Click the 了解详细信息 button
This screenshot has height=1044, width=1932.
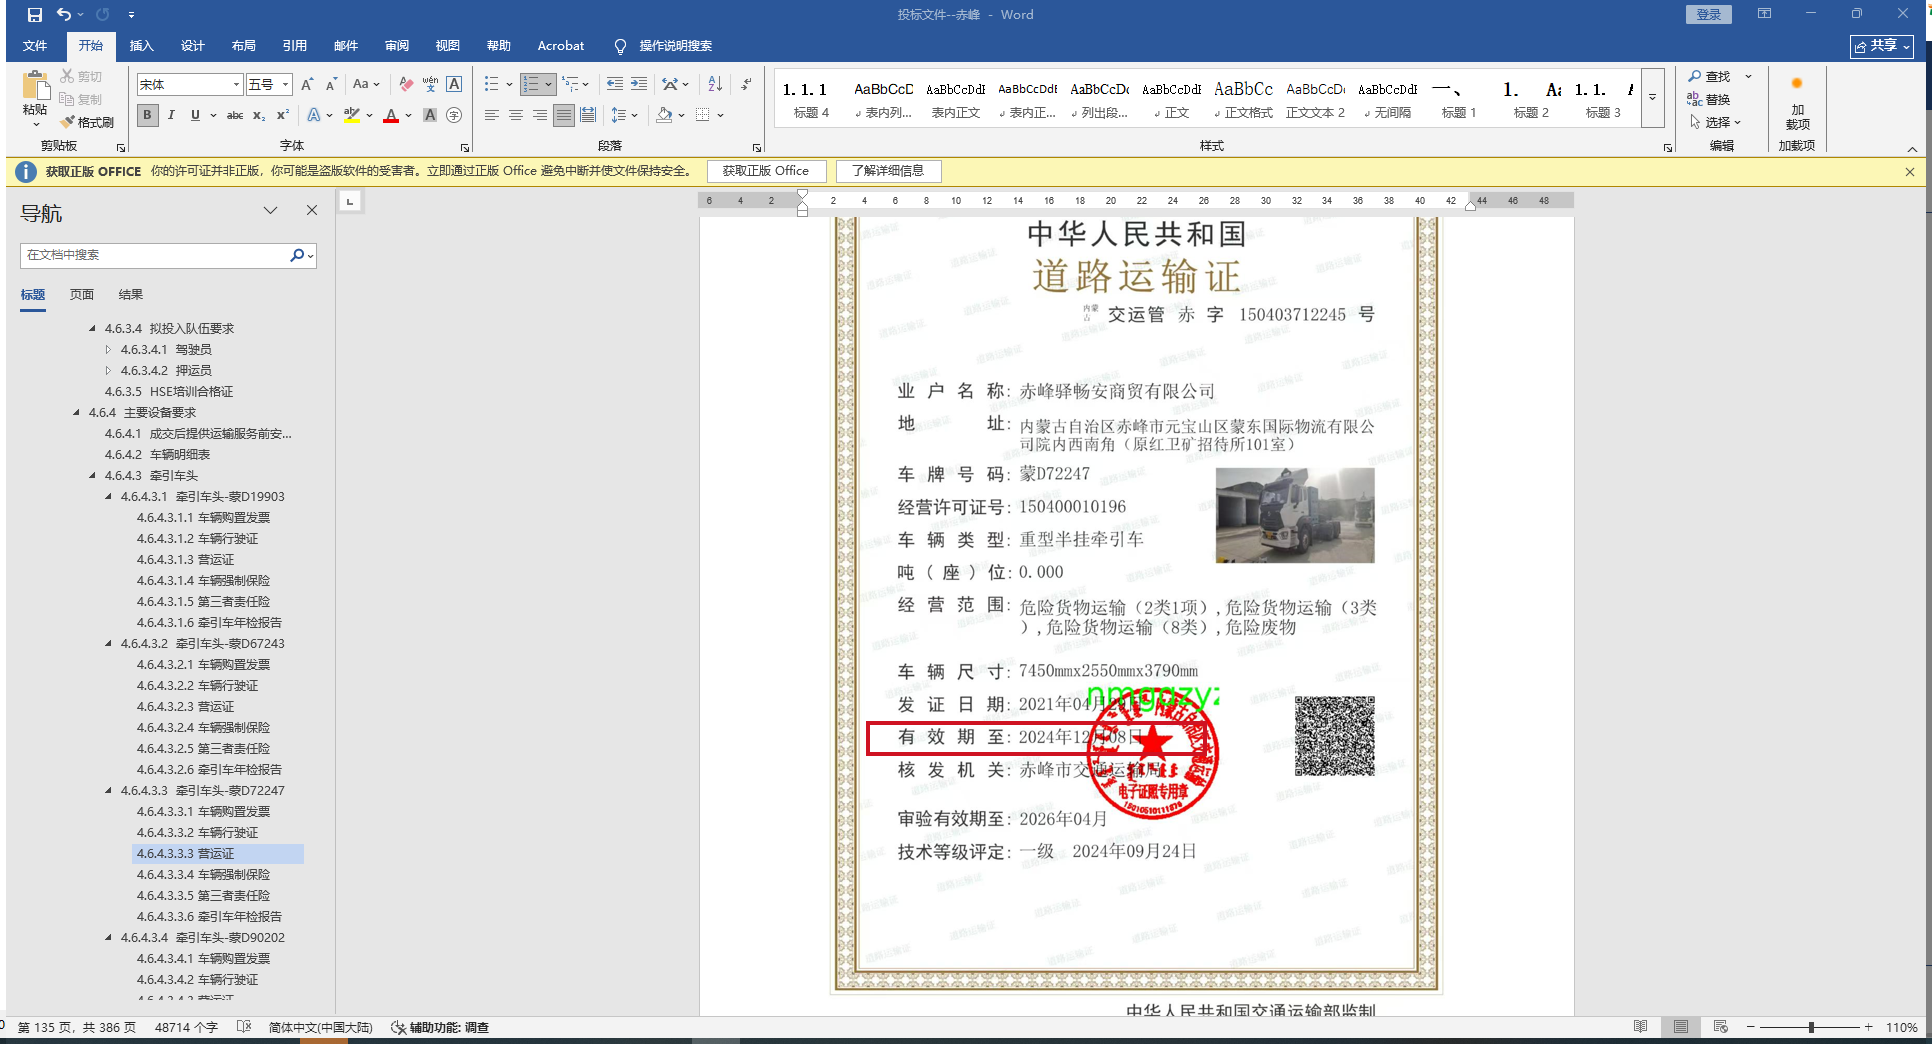(x=888, y=171)
